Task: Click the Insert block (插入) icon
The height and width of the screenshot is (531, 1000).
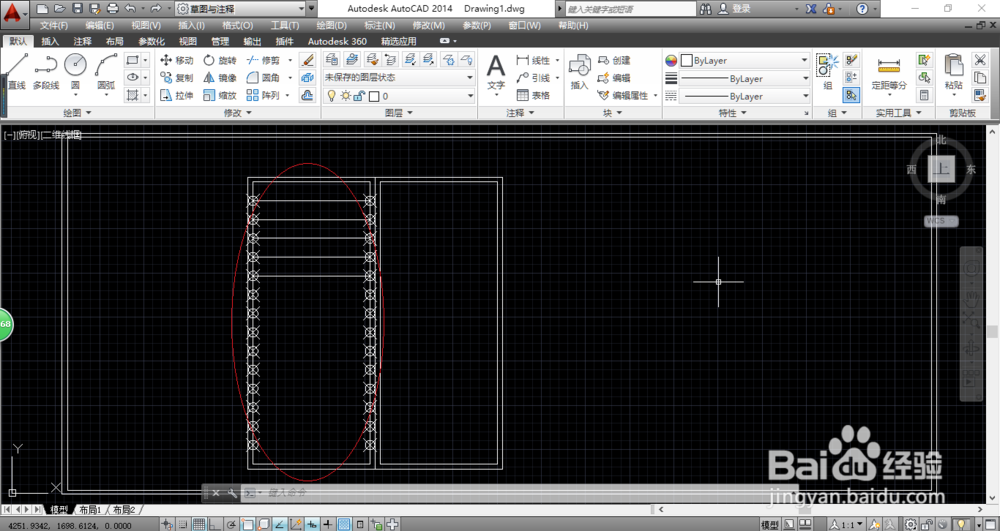Action: 579,71
